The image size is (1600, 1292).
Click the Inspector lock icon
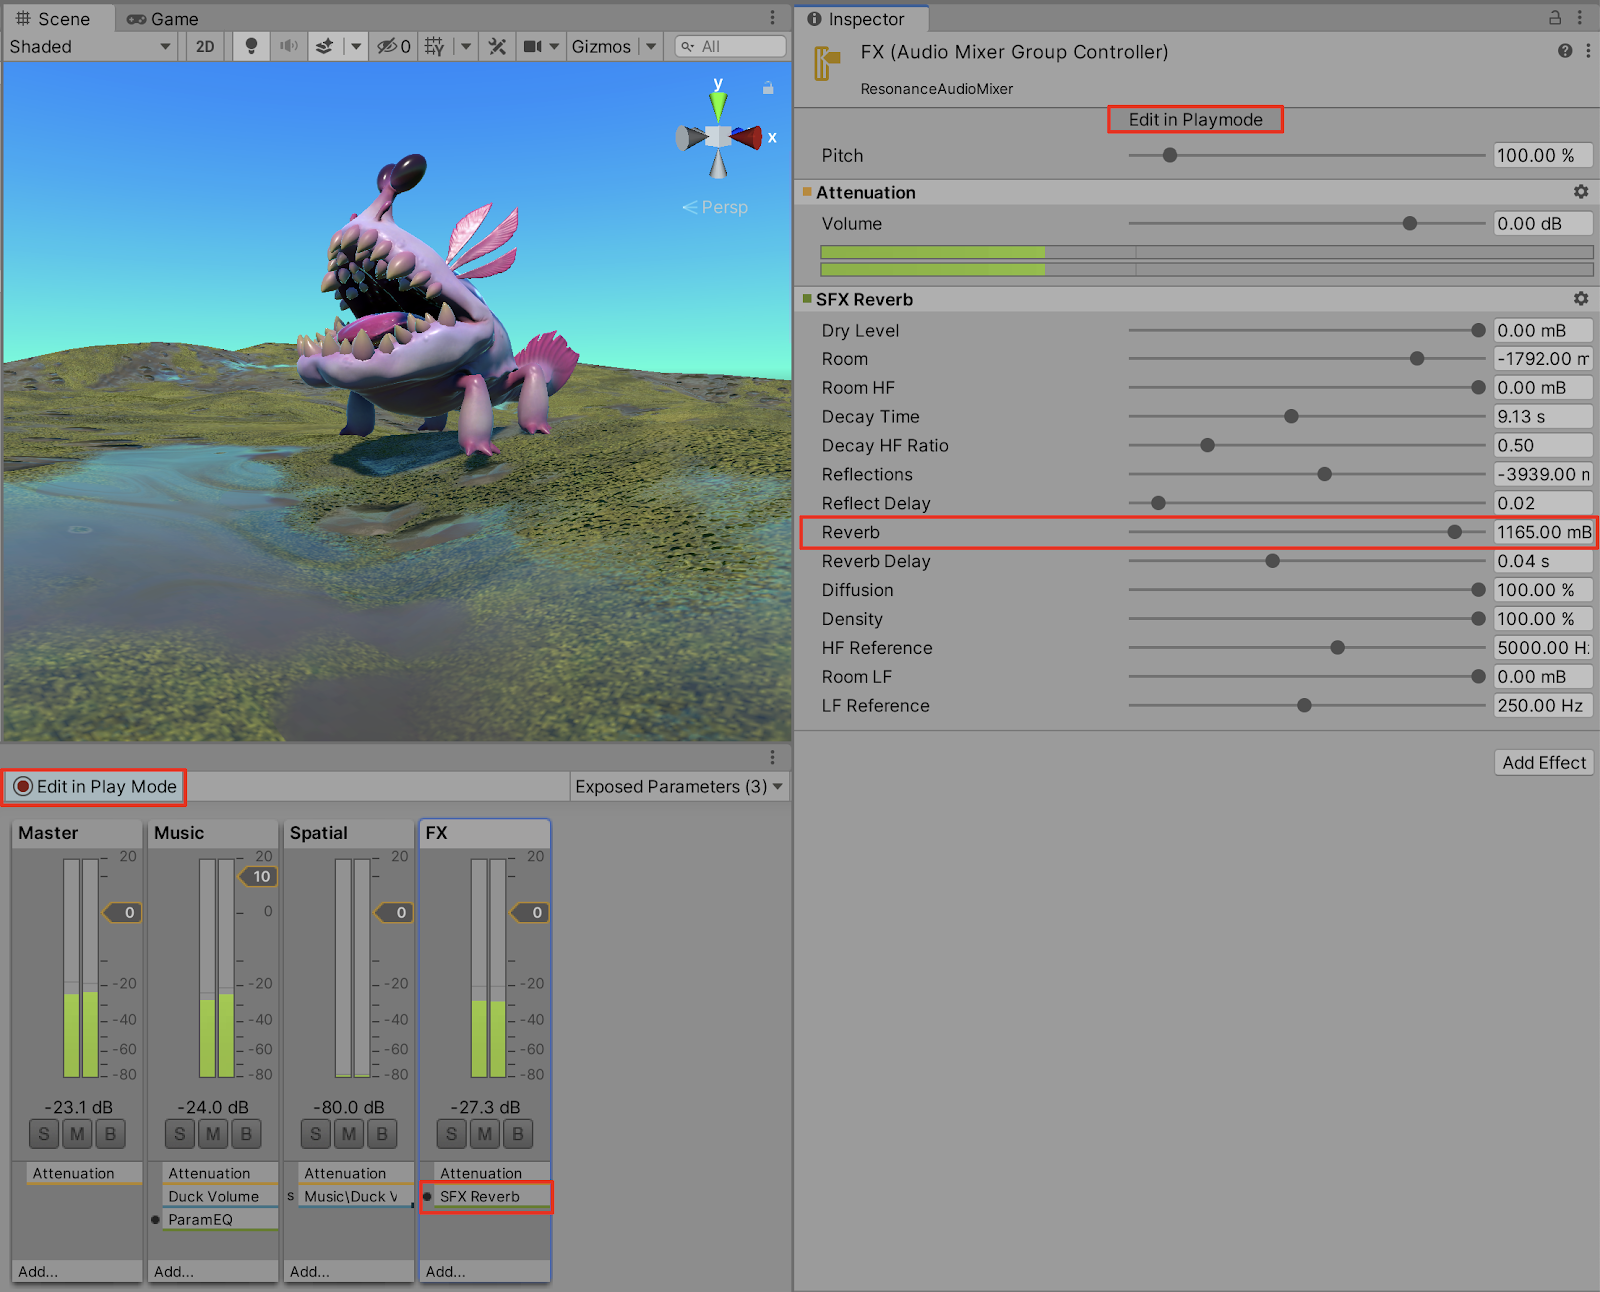[x=1555, y=18]
